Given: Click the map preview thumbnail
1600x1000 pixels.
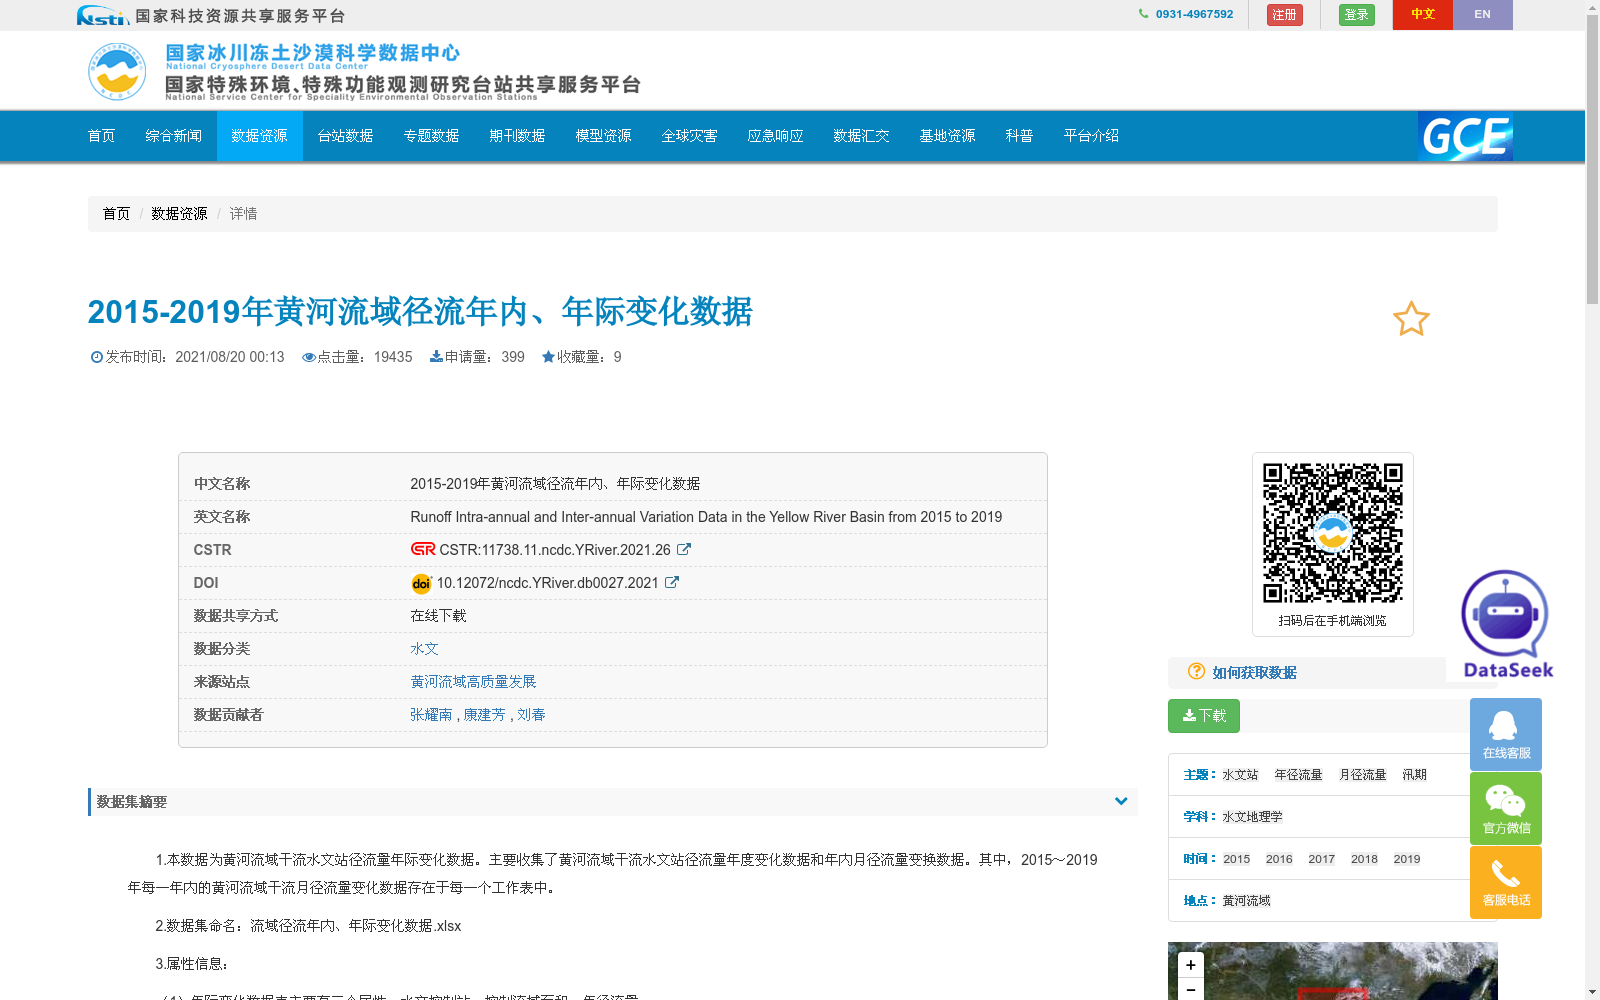Looking at the screenshot, I should 1332,971.
